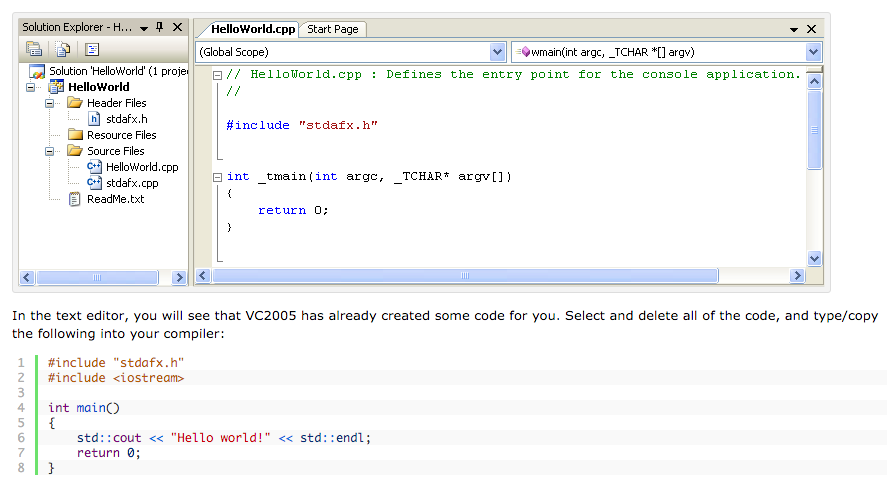893x489 pixels.
Task: Collapse the _tmain function outline
Action: (x=217, y=177)
